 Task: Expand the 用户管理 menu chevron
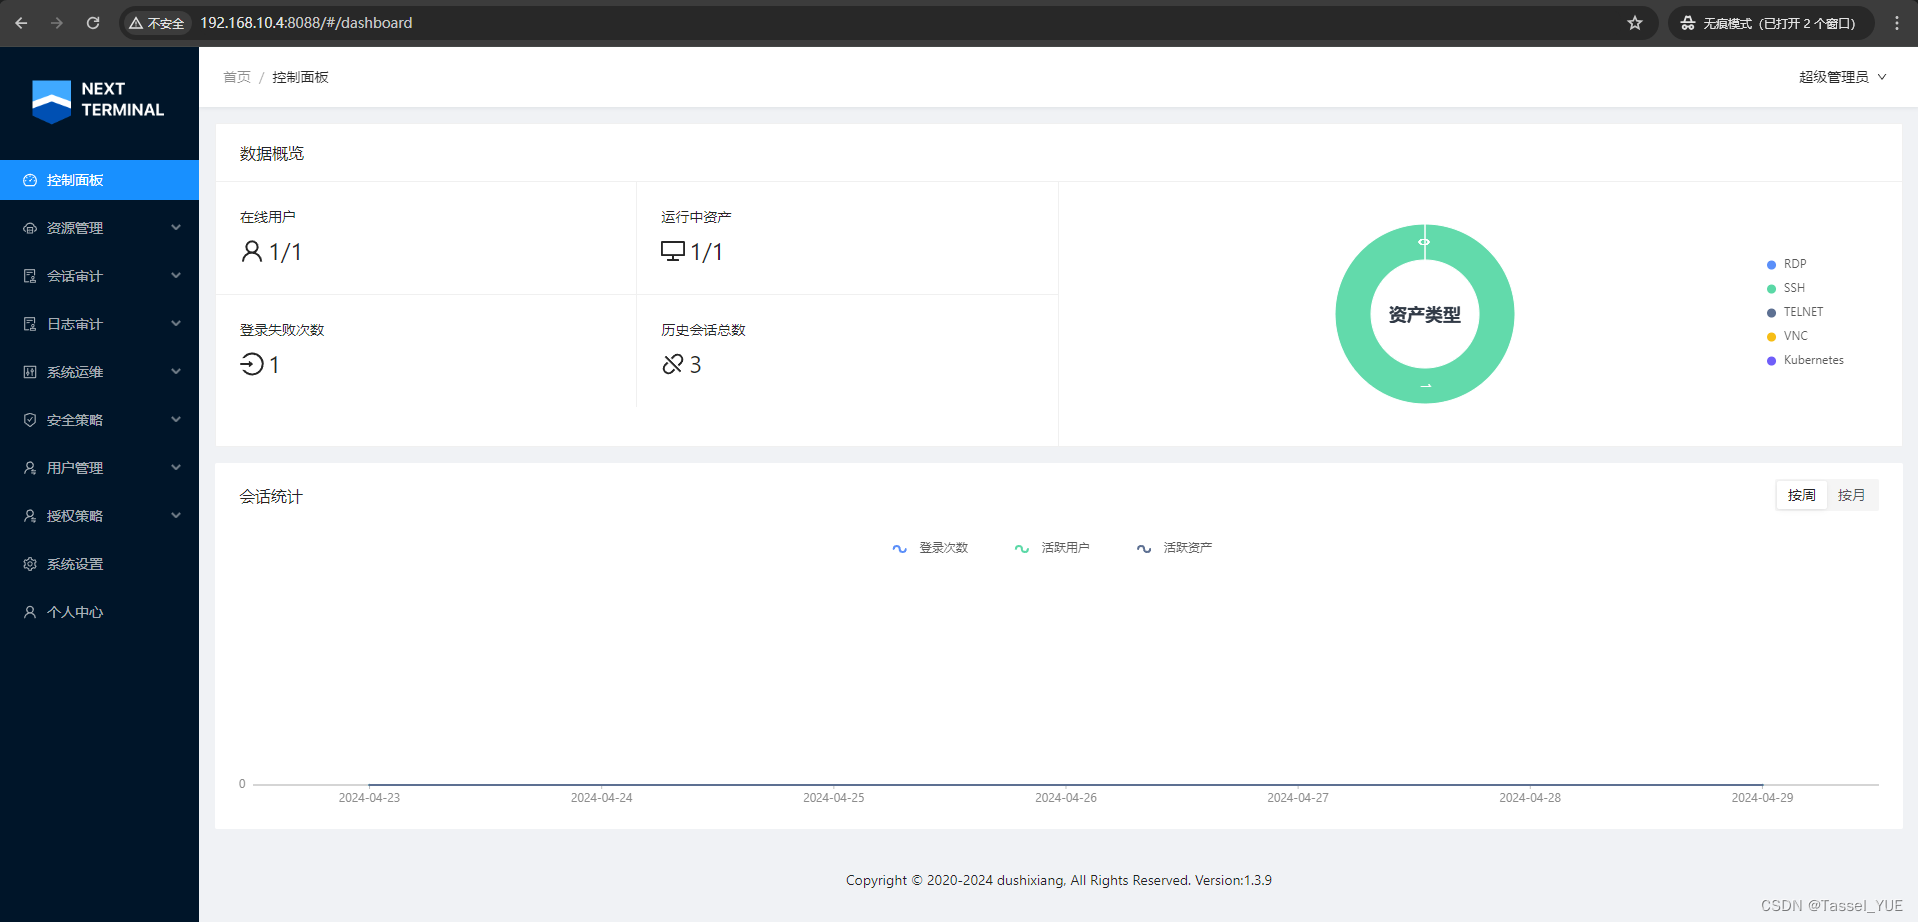tap(176, 467)
